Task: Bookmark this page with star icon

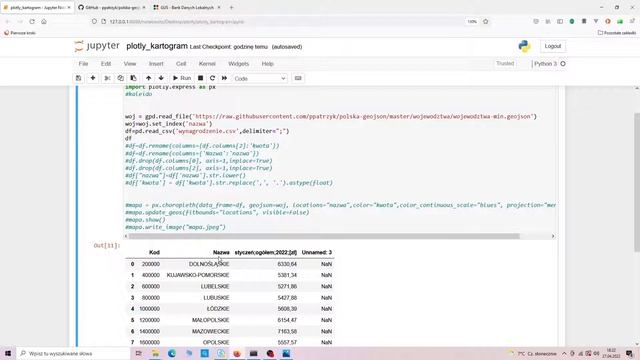Action: 485,22
